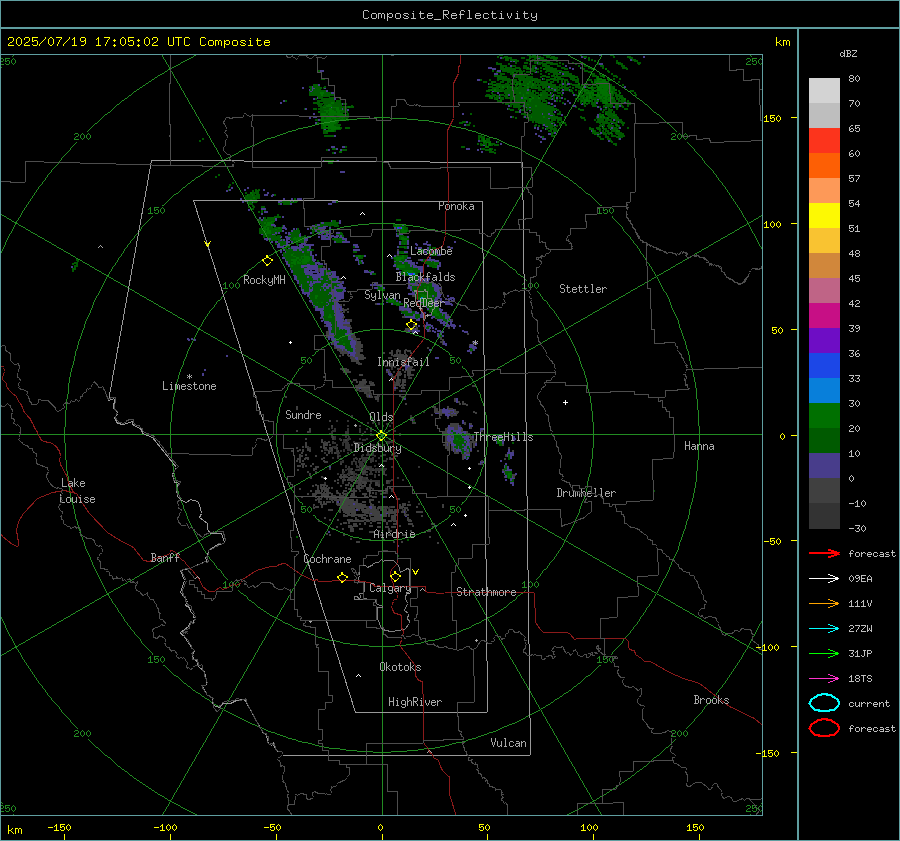
Task: Click the Airdrie label
Action: click(394, 534)
